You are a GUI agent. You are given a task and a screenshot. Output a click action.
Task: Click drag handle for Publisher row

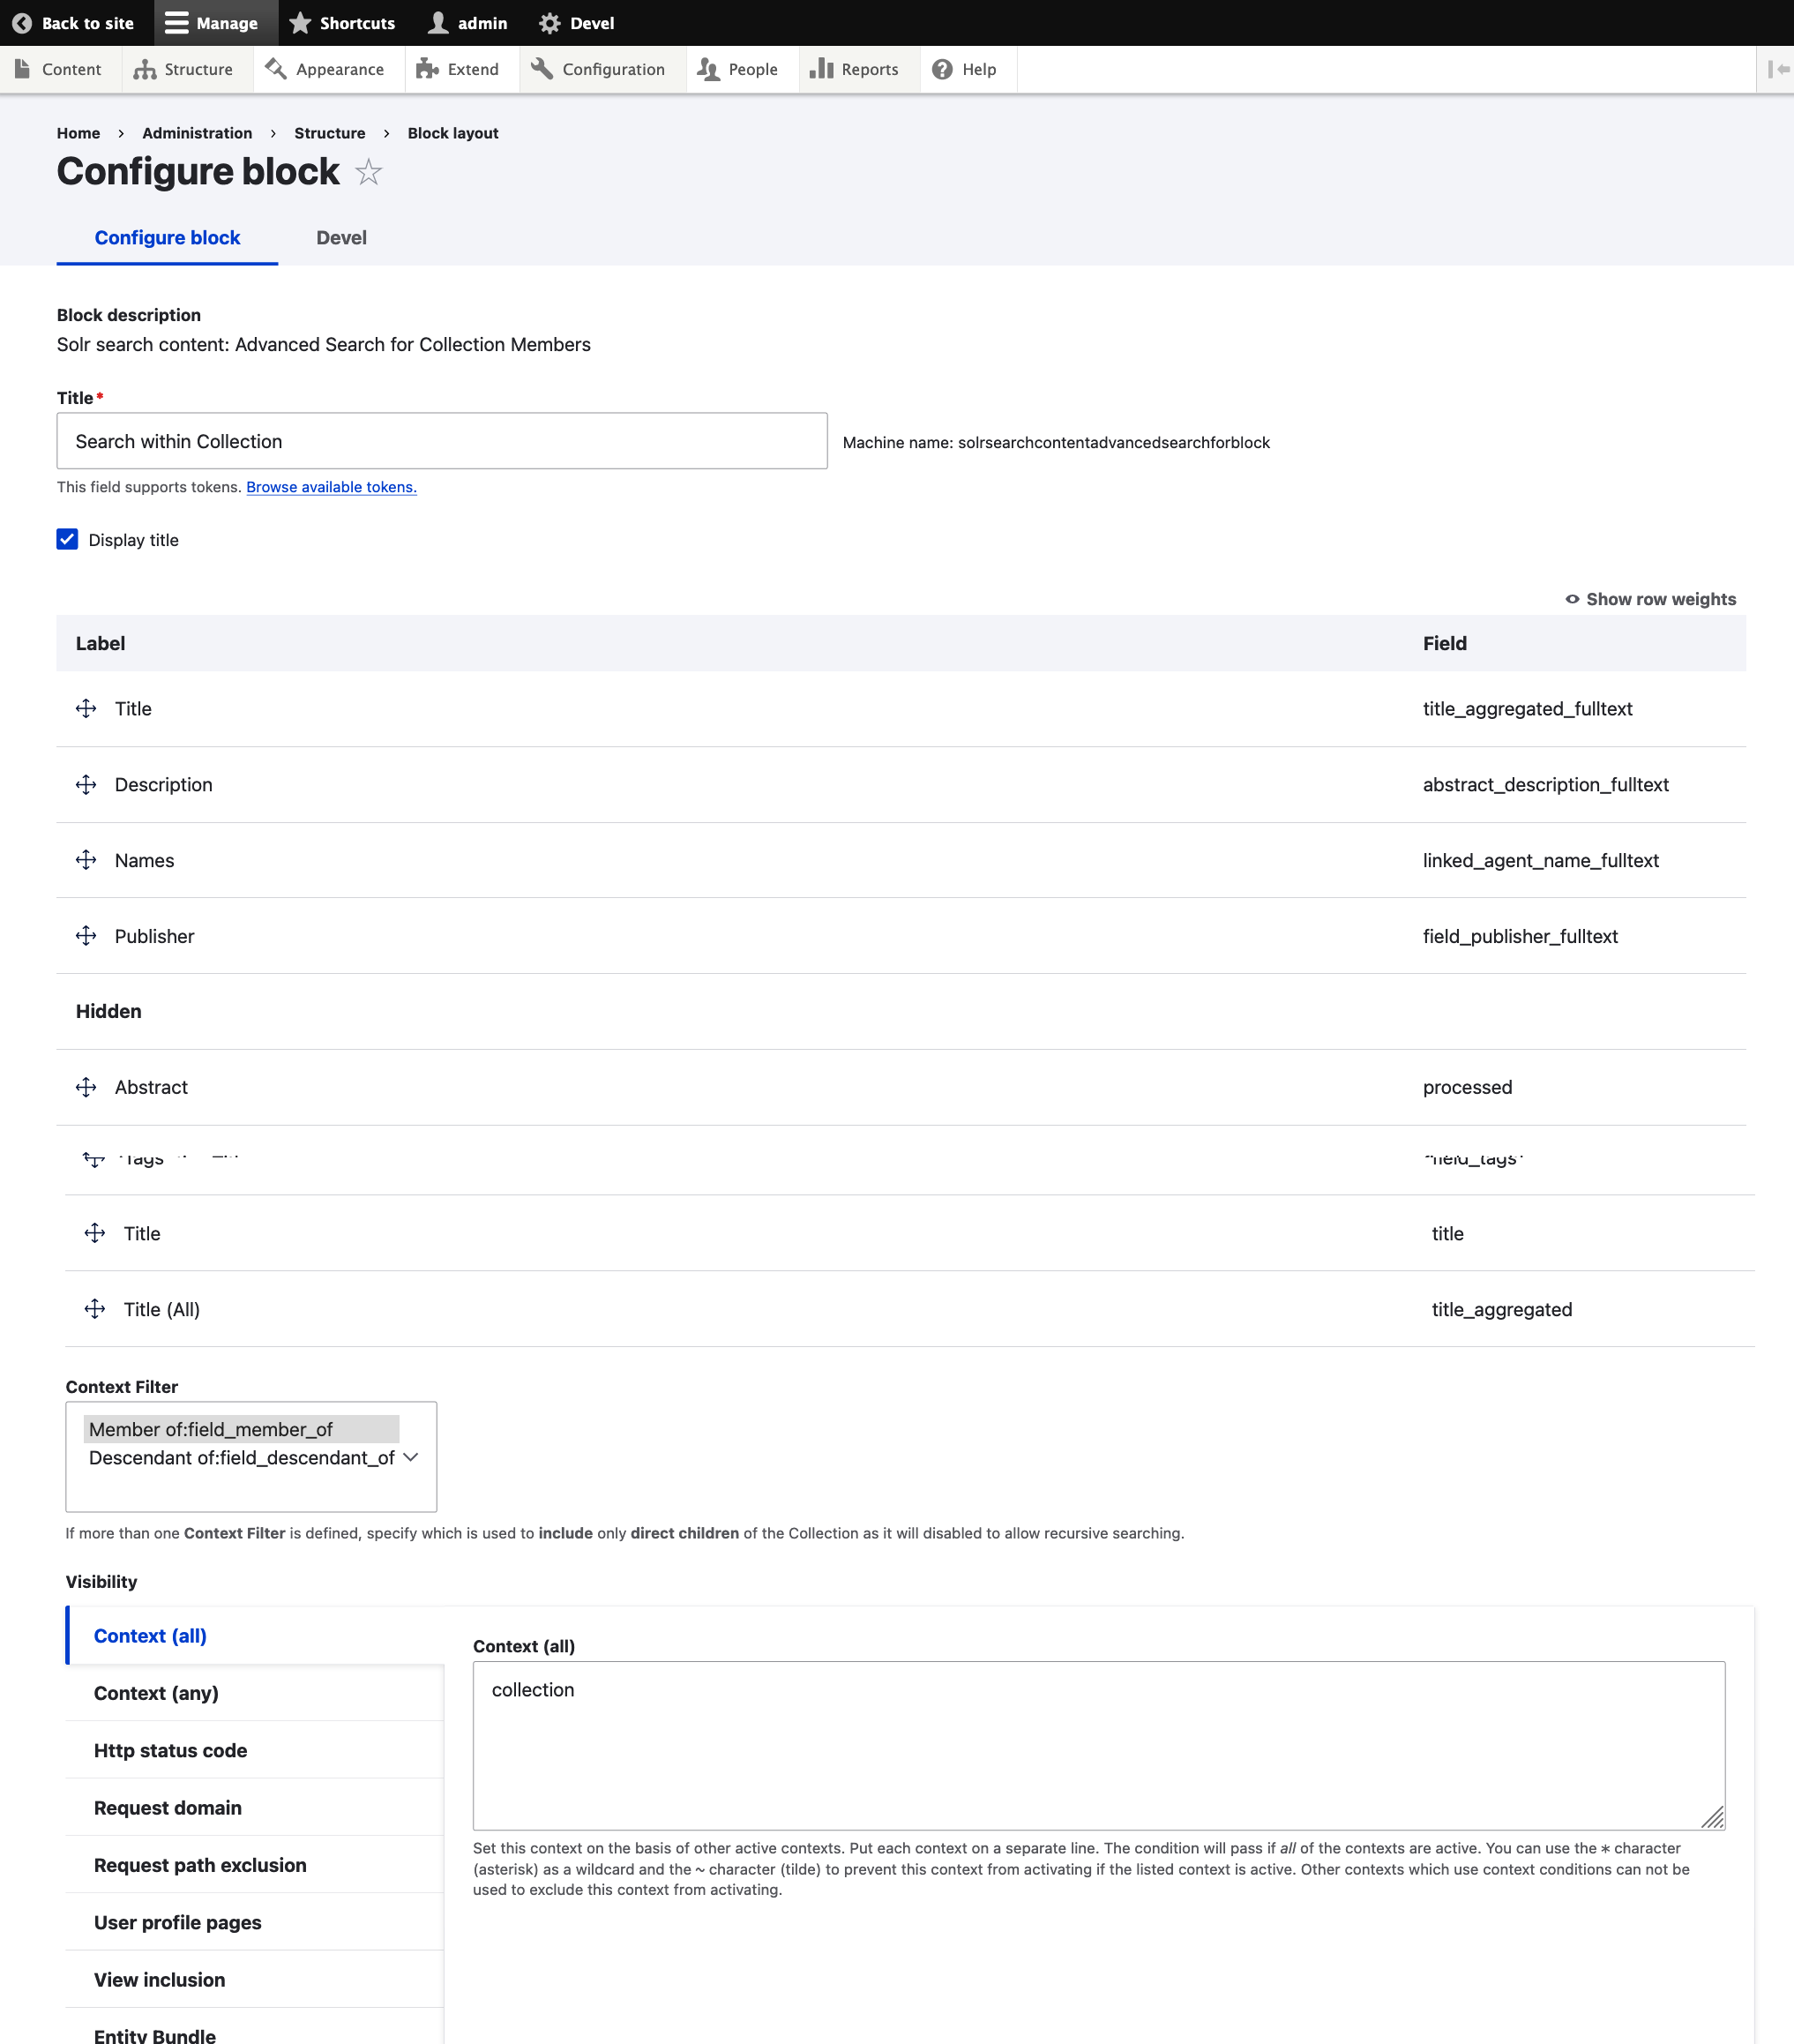pyautogui.click(x=86, y=936)
